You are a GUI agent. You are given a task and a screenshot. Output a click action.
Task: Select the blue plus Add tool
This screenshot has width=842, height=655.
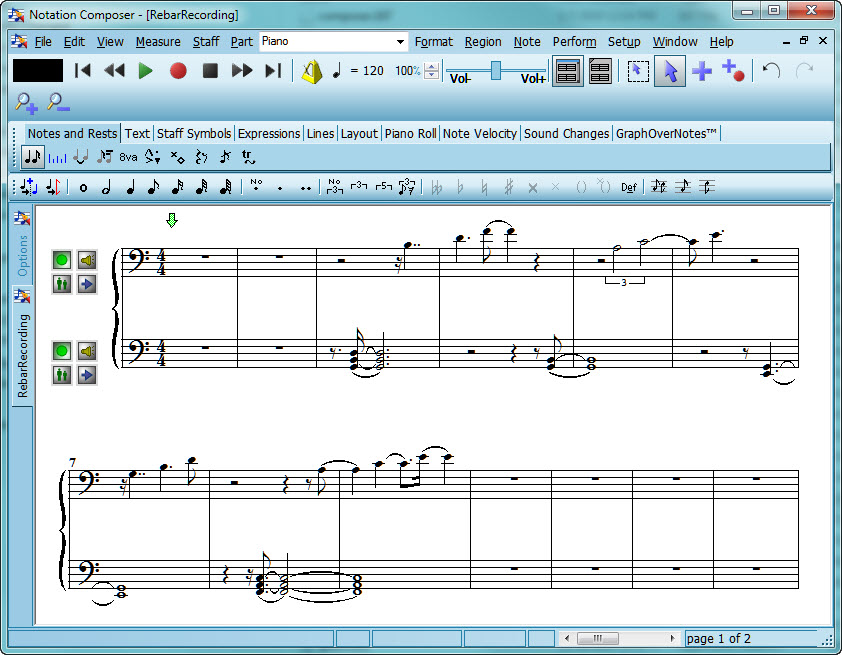702,71
